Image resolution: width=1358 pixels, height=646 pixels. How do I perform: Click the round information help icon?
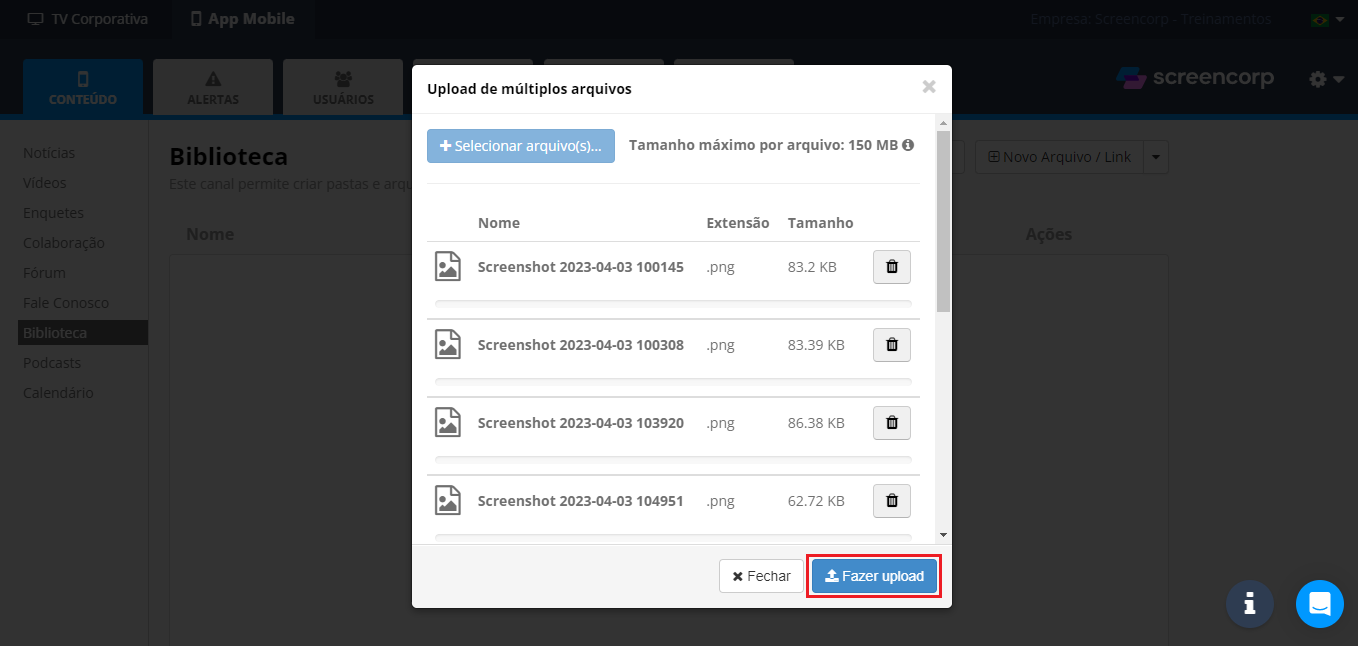pyautogui.click(x=1249, y=604)
